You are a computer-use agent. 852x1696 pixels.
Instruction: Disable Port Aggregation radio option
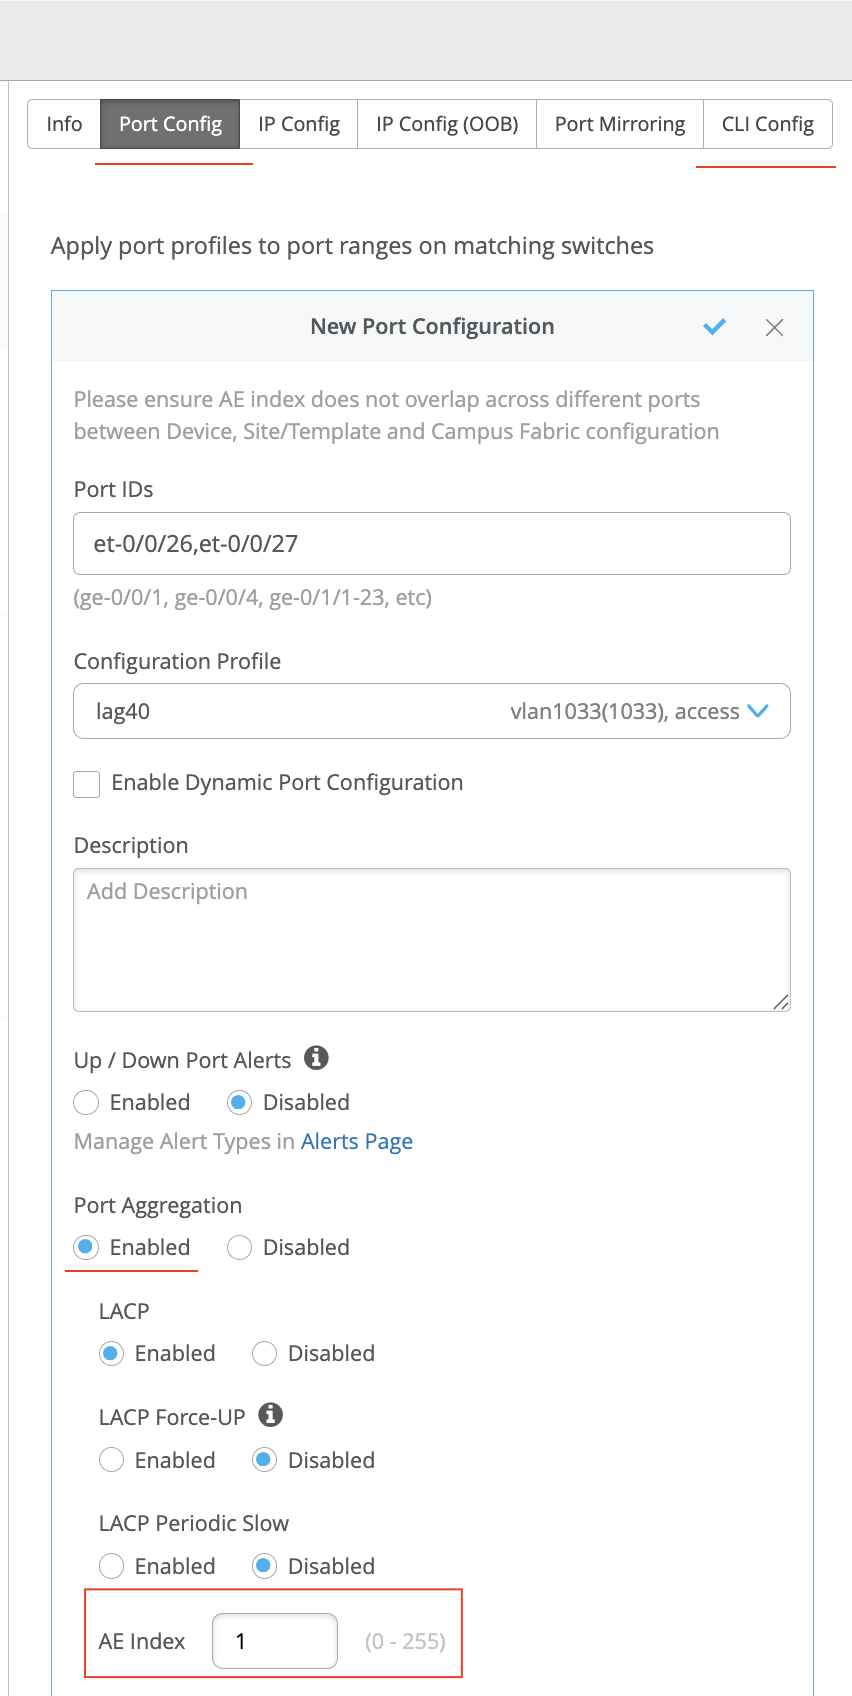[240, 1248]
